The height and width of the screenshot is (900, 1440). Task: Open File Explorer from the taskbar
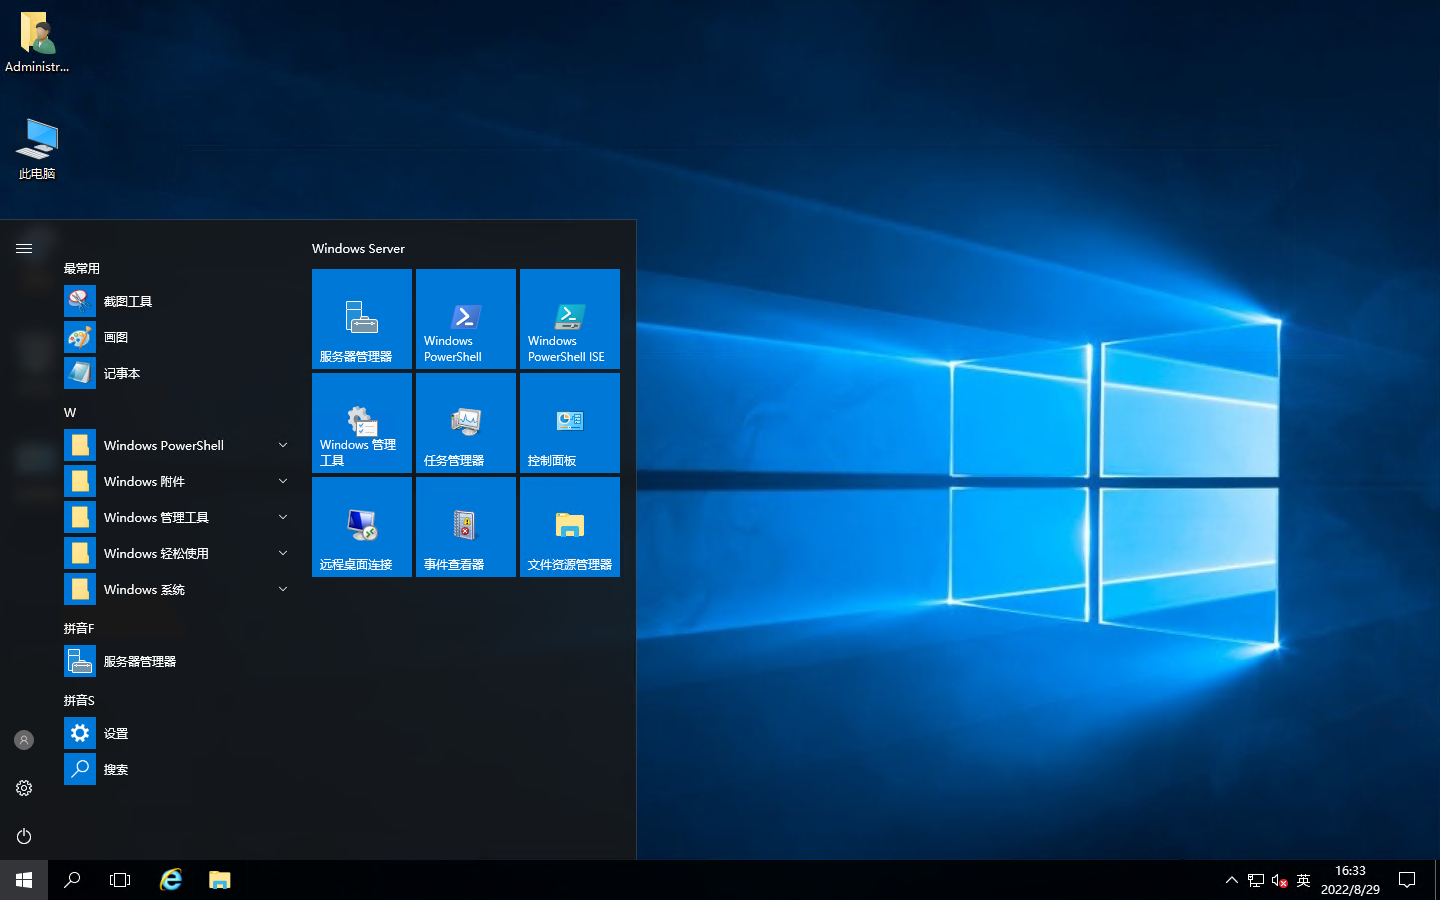(x=219, y=880)
